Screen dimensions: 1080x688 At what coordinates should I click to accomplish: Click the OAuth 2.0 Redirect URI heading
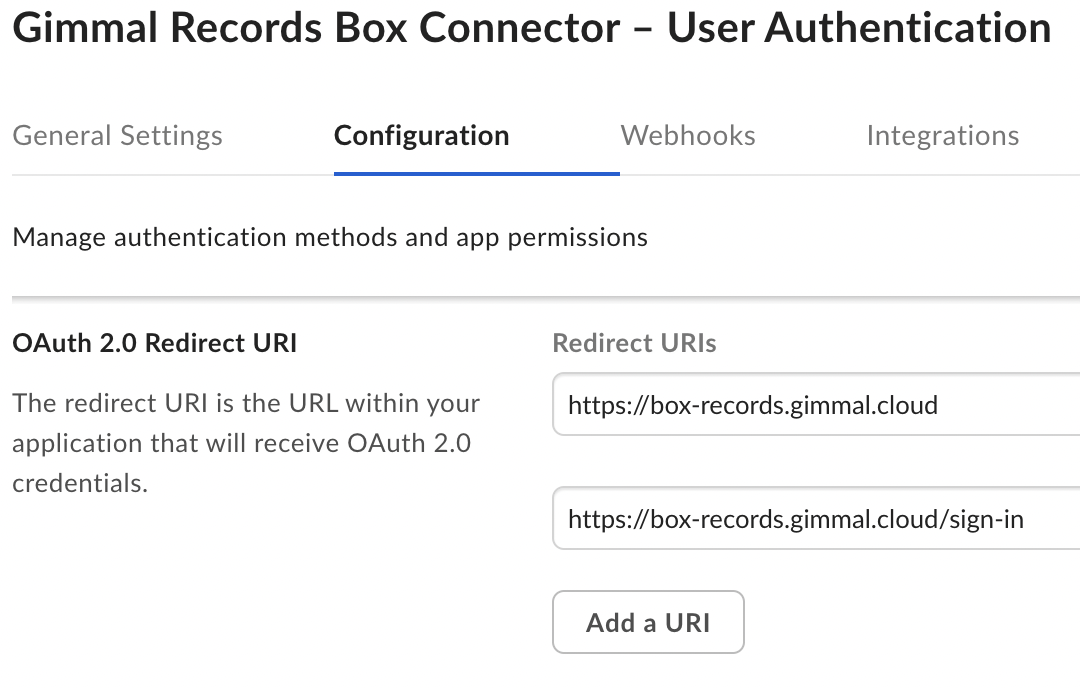[x=154, y=344]
